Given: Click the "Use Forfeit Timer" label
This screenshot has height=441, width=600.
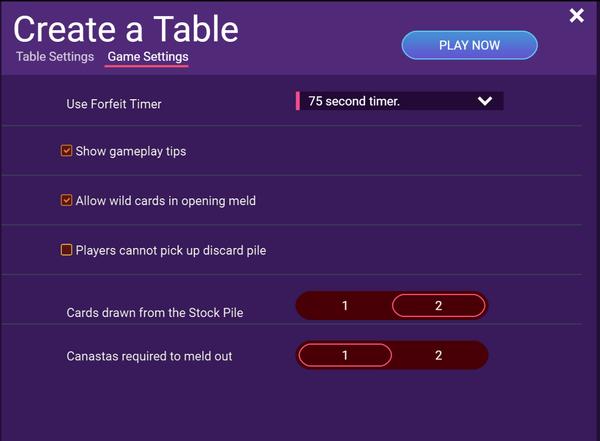Looking at the screenshot, I should tap(113, 103).
